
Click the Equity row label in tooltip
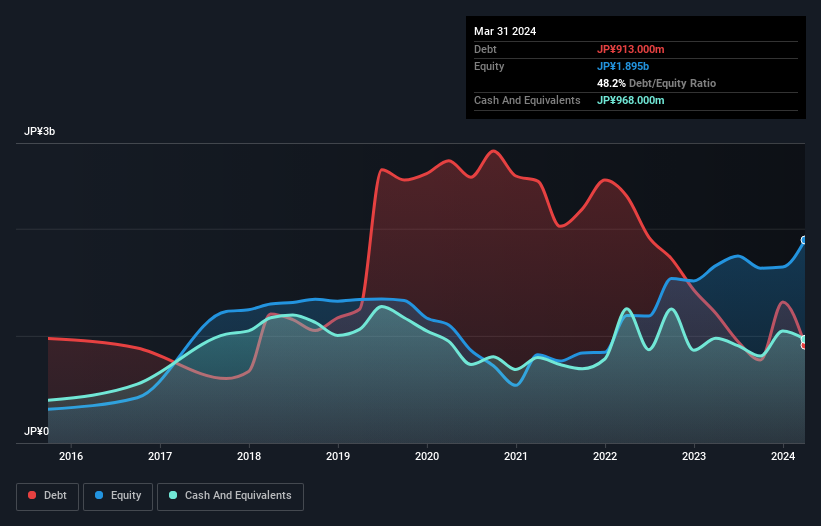[489, 66]
